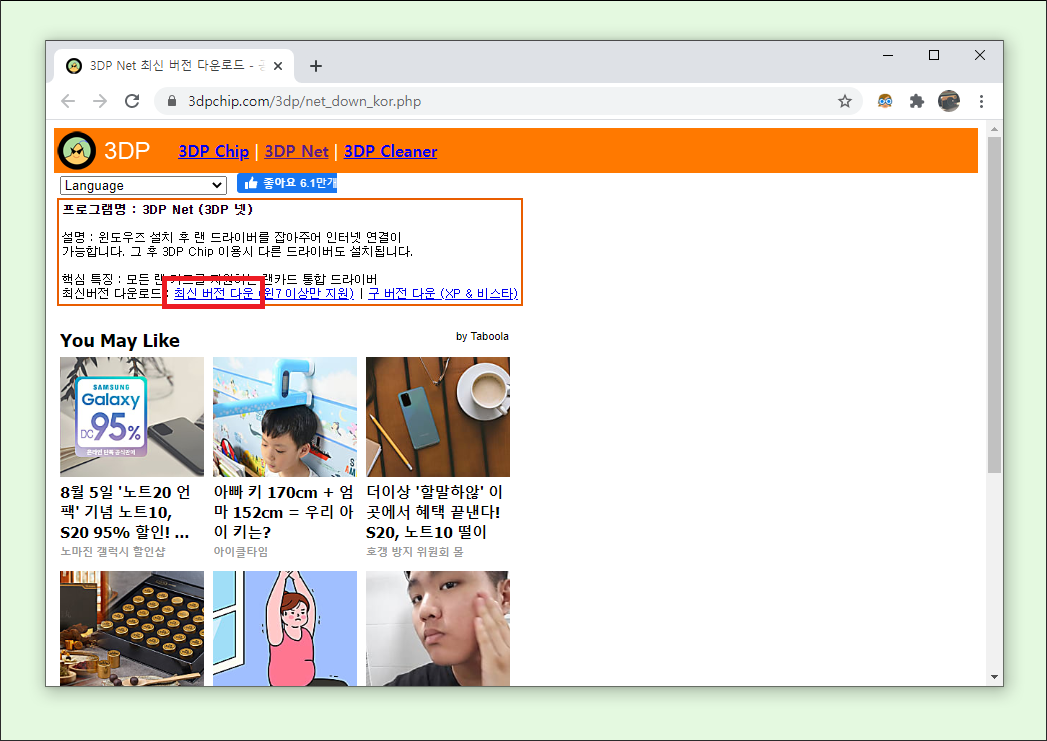Open the stretching woman illustration ad
Image resolution: width=1047 pixels, height=741 pixels.
click(x=284, y=628)
